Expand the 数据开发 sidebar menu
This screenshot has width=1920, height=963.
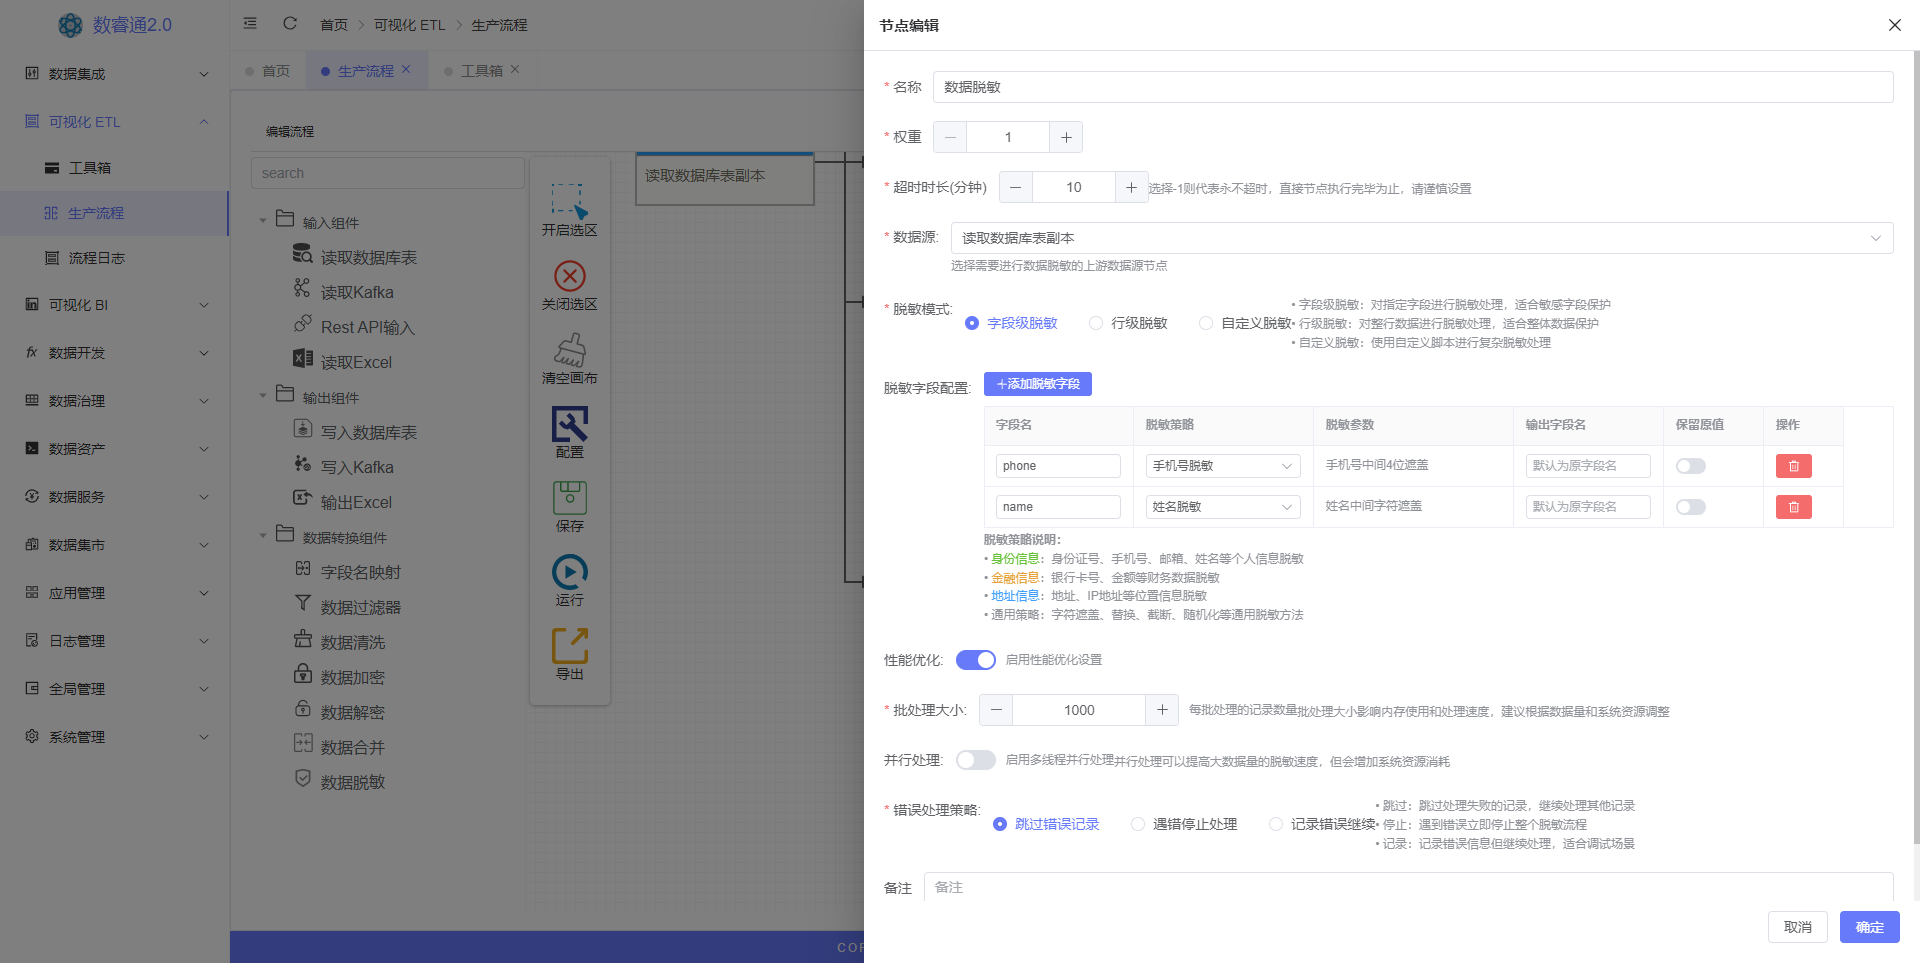[x=115, y=353]
